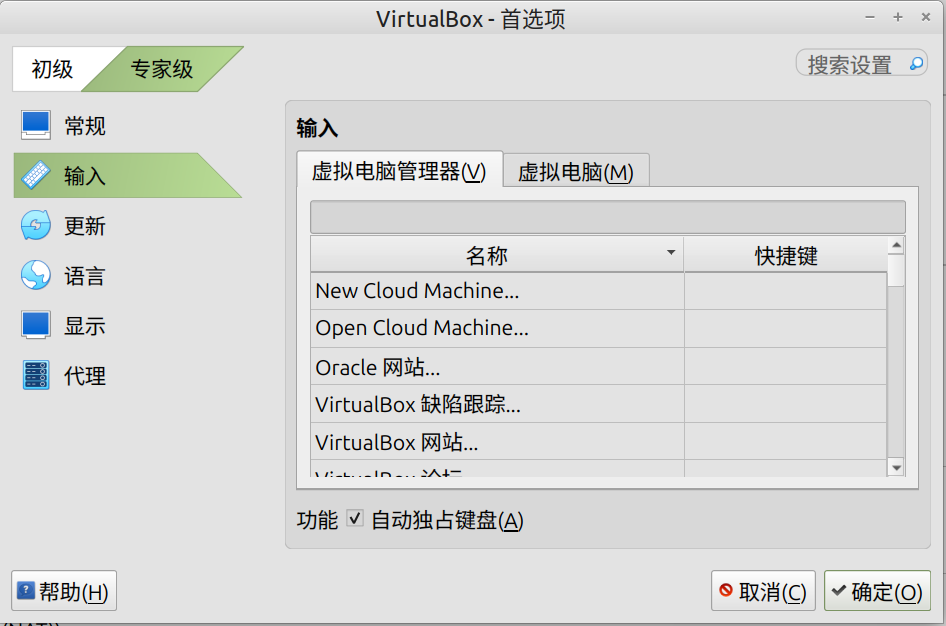Click shortcut cell for New Cloud Machine
The width and height of the screenshot is (946, 626).
point(786,291)
